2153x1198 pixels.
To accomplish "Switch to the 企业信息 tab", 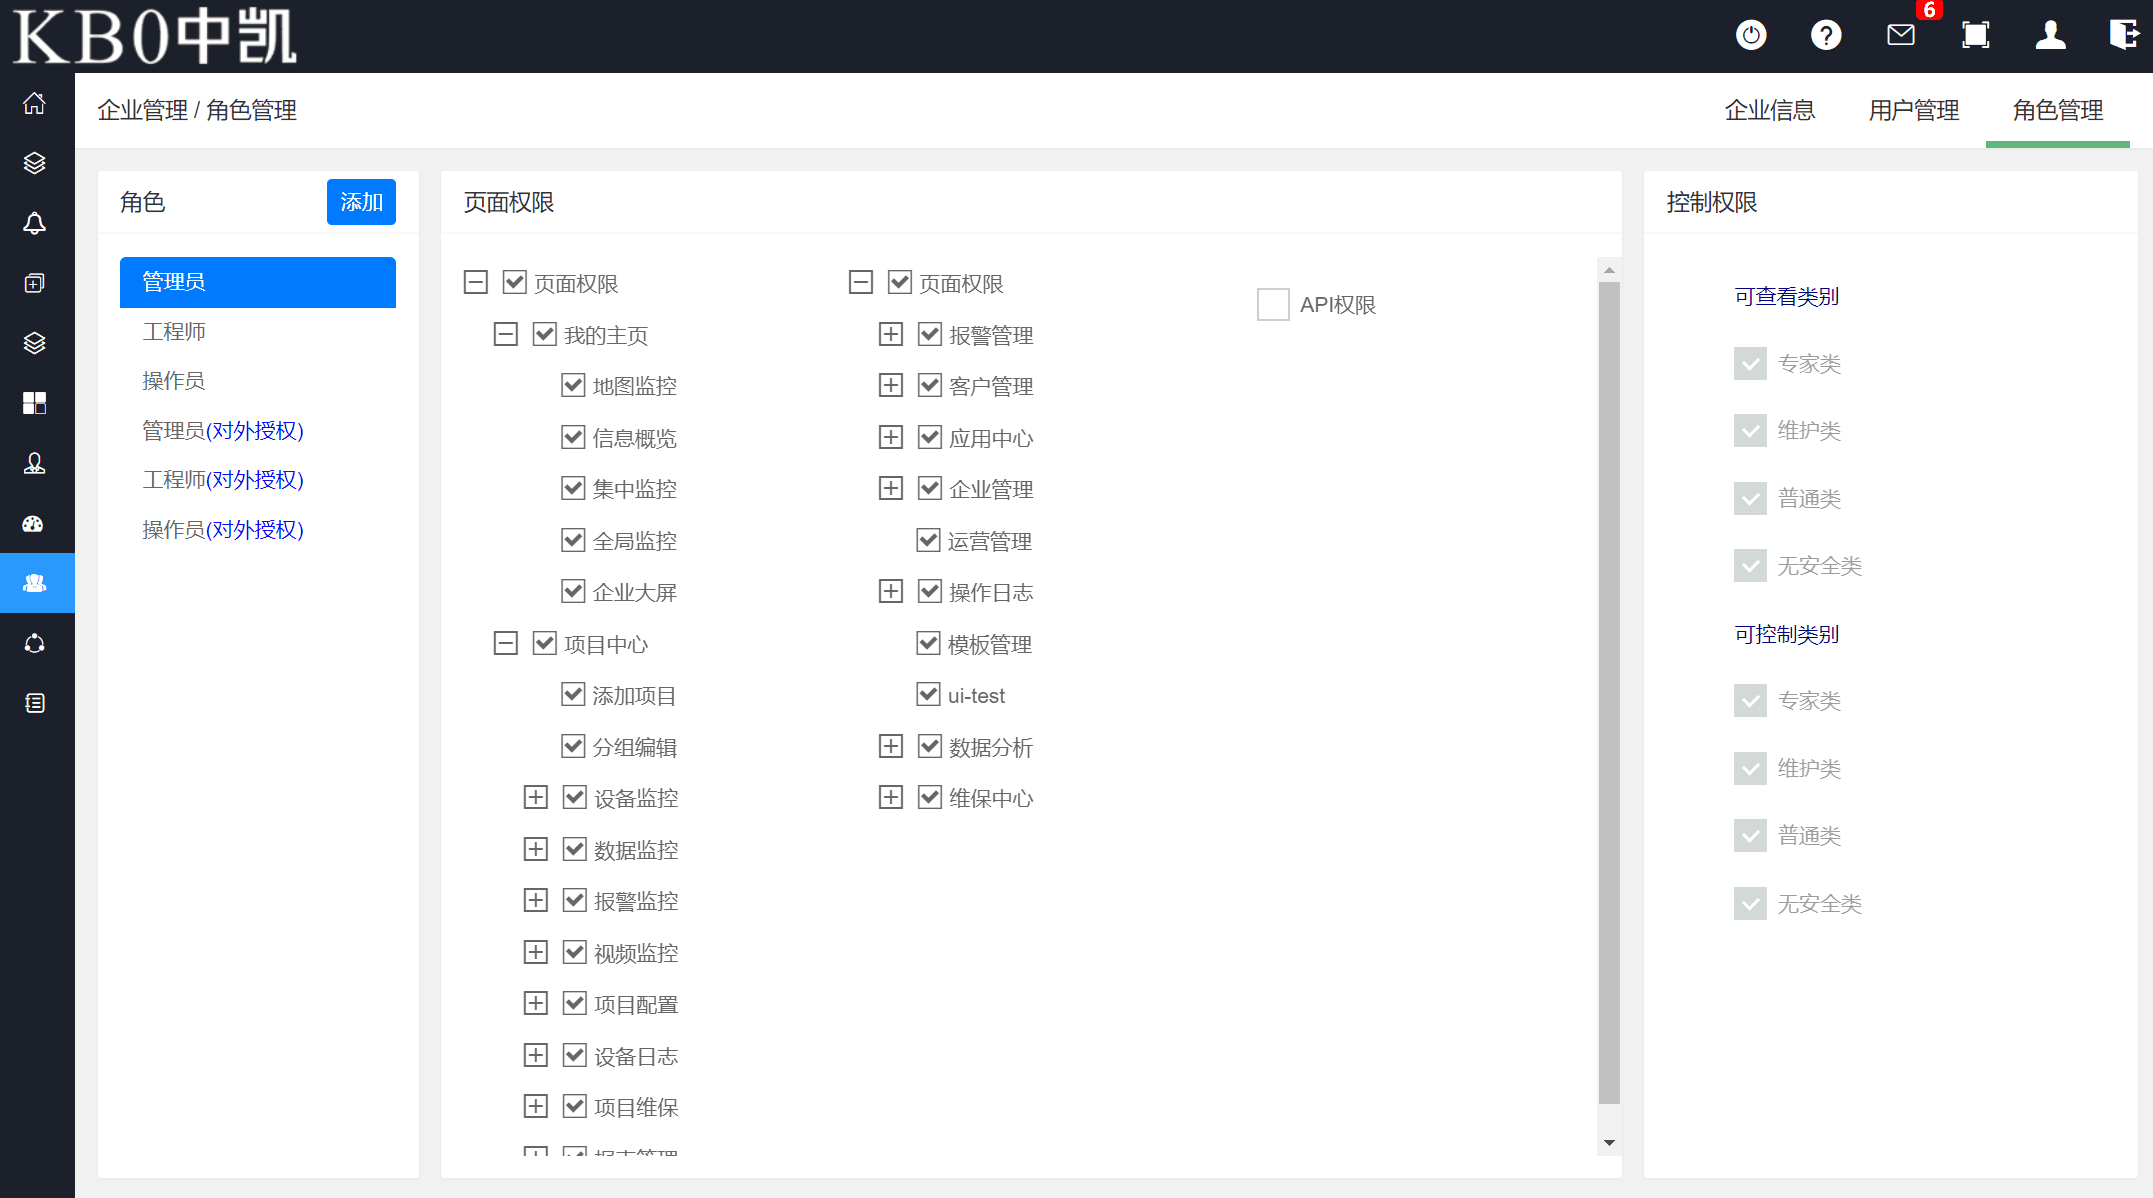I will (x=1769, y=110).
